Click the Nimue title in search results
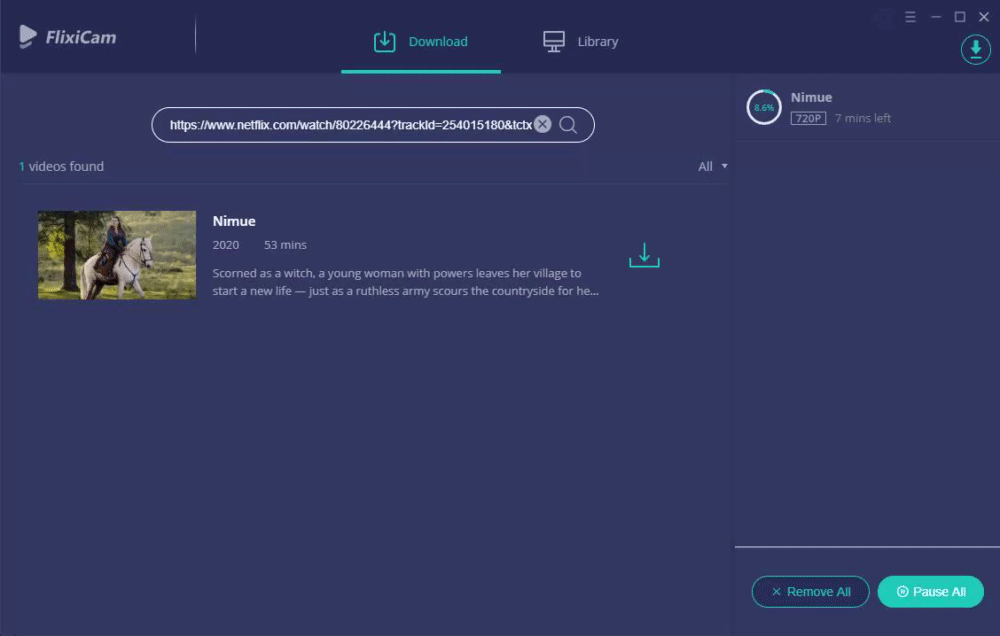 234,221
